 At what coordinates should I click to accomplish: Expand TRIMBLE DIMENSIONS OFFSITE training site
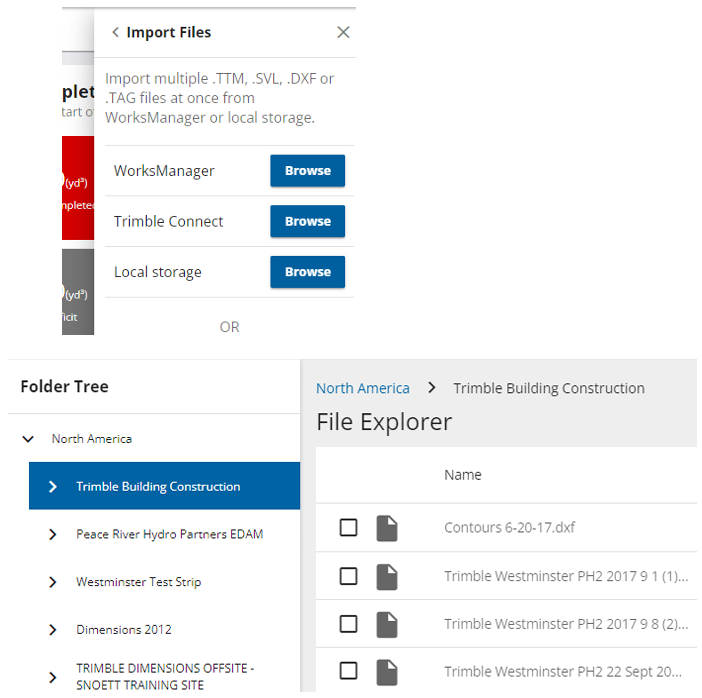click(x=52, y=677)
